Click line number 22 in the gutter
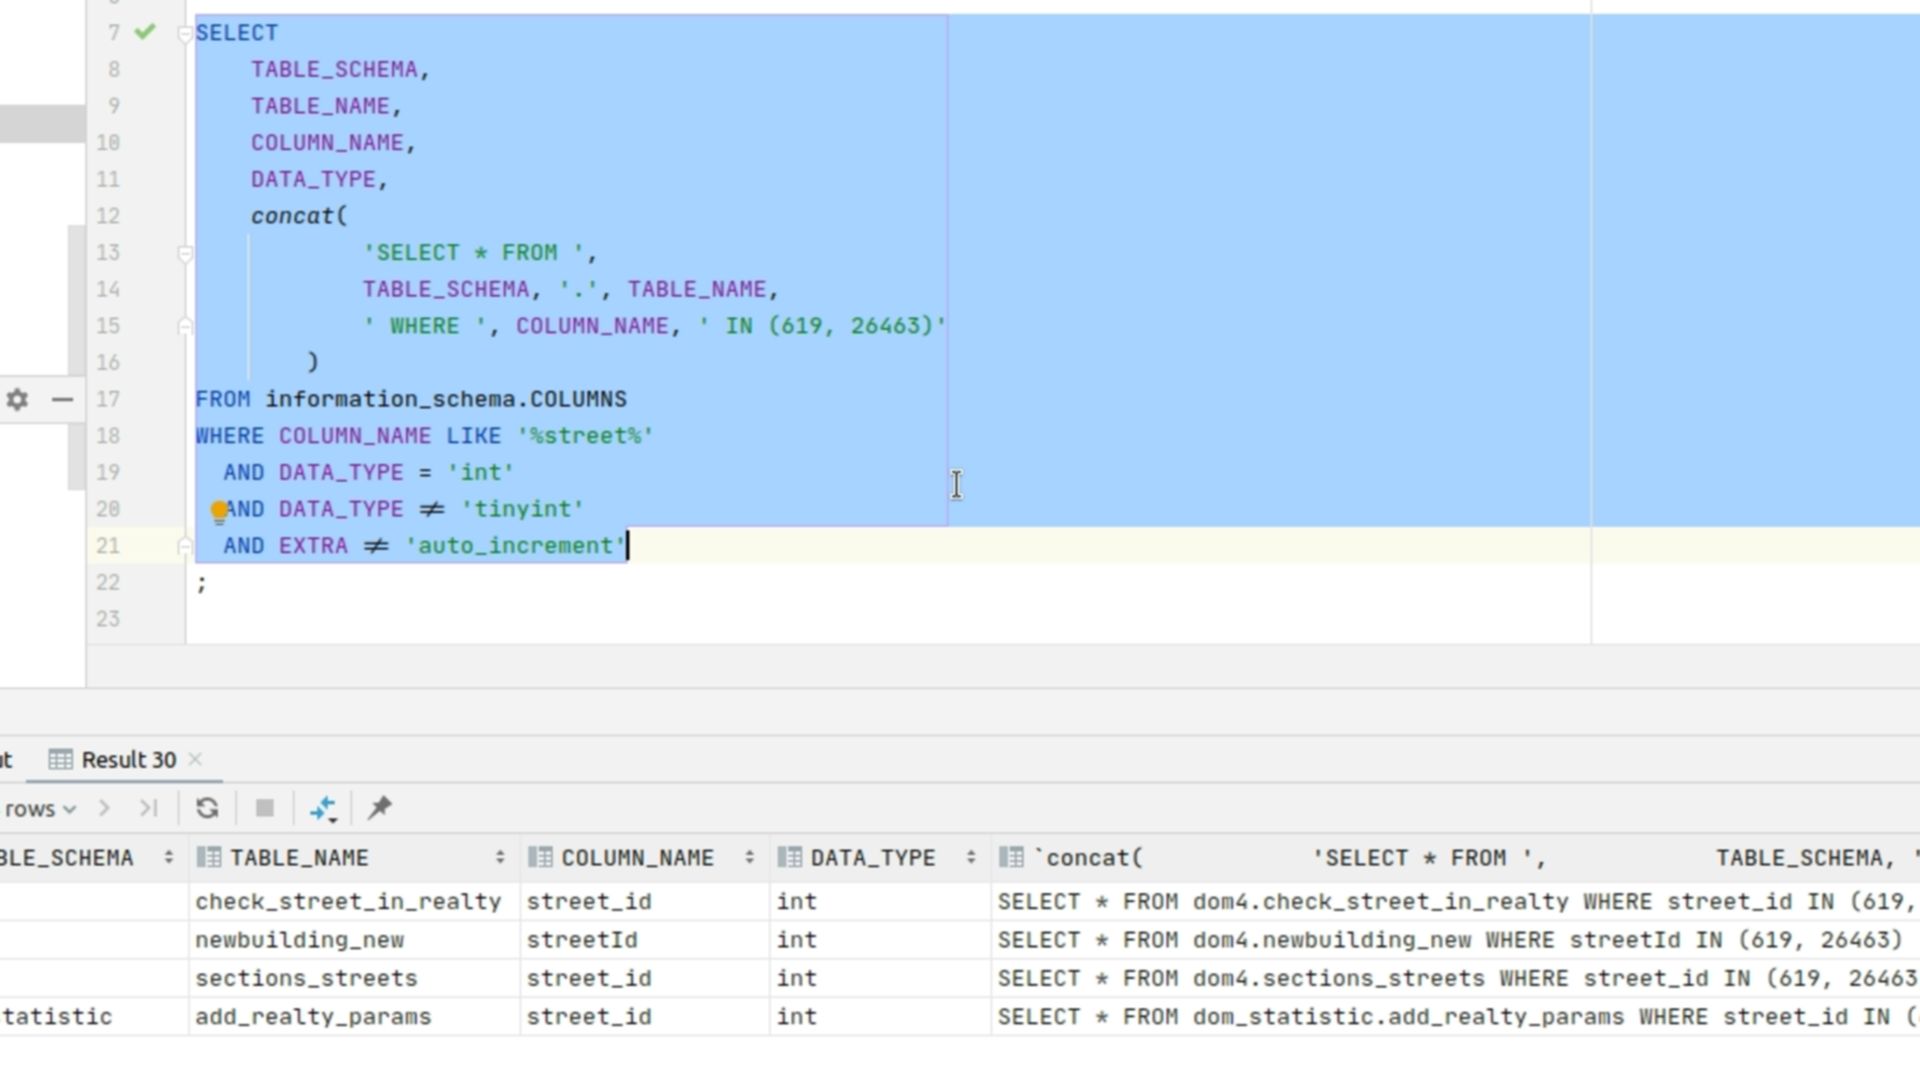The image size is (1920, 1080). click(x=108, y=583)
